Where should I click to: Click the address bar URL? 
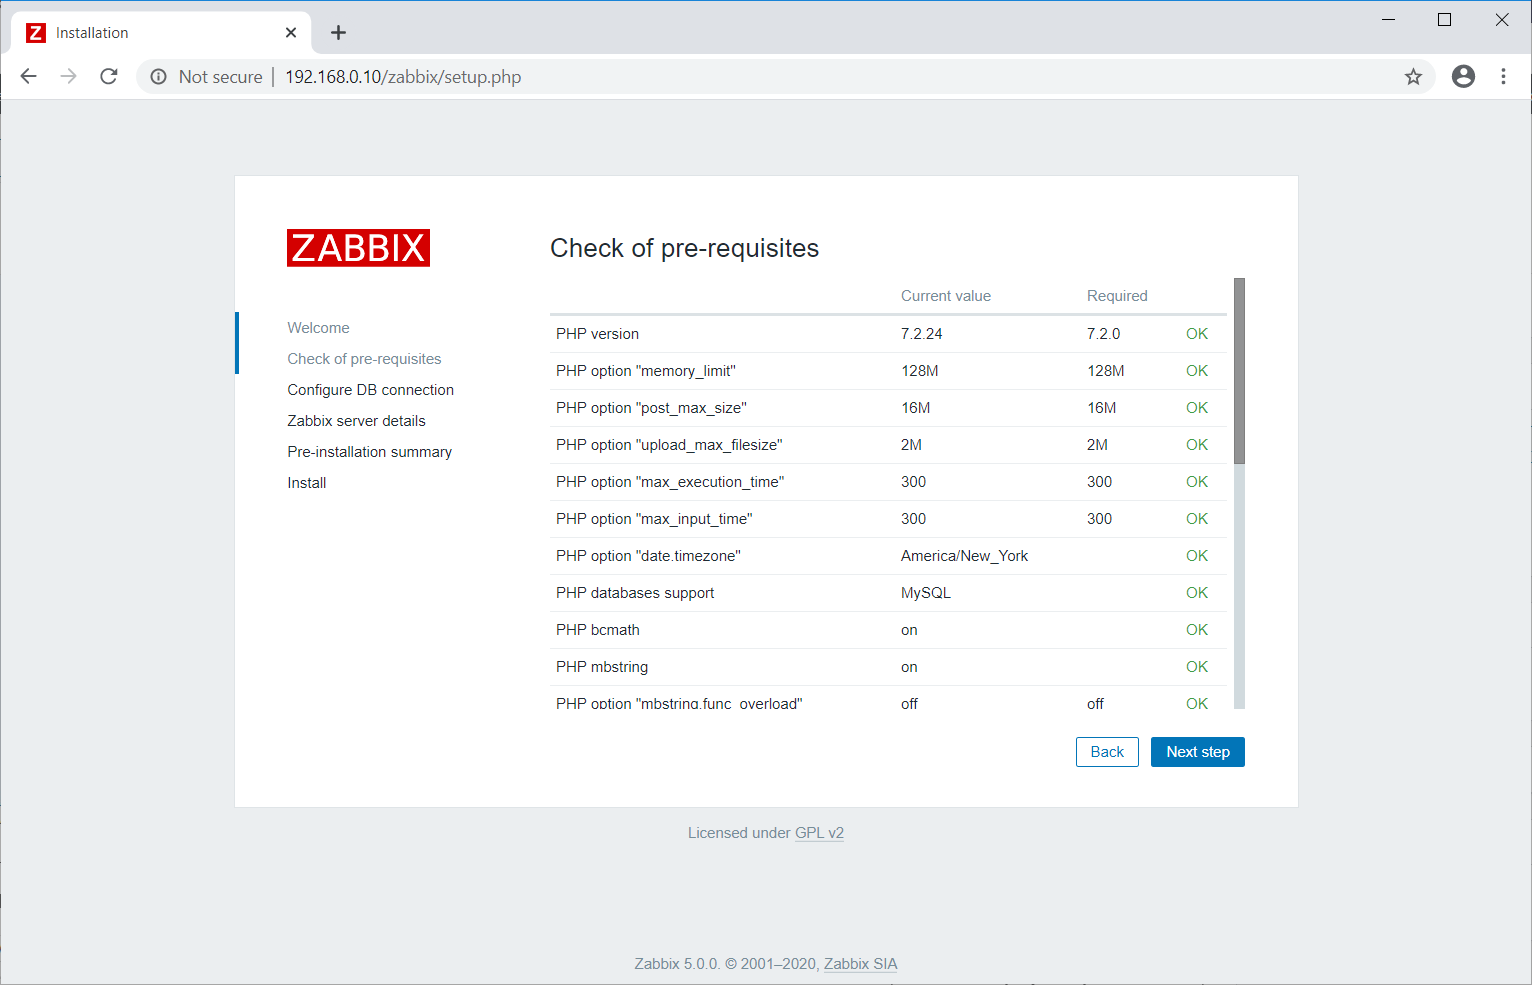click(403, 77)
